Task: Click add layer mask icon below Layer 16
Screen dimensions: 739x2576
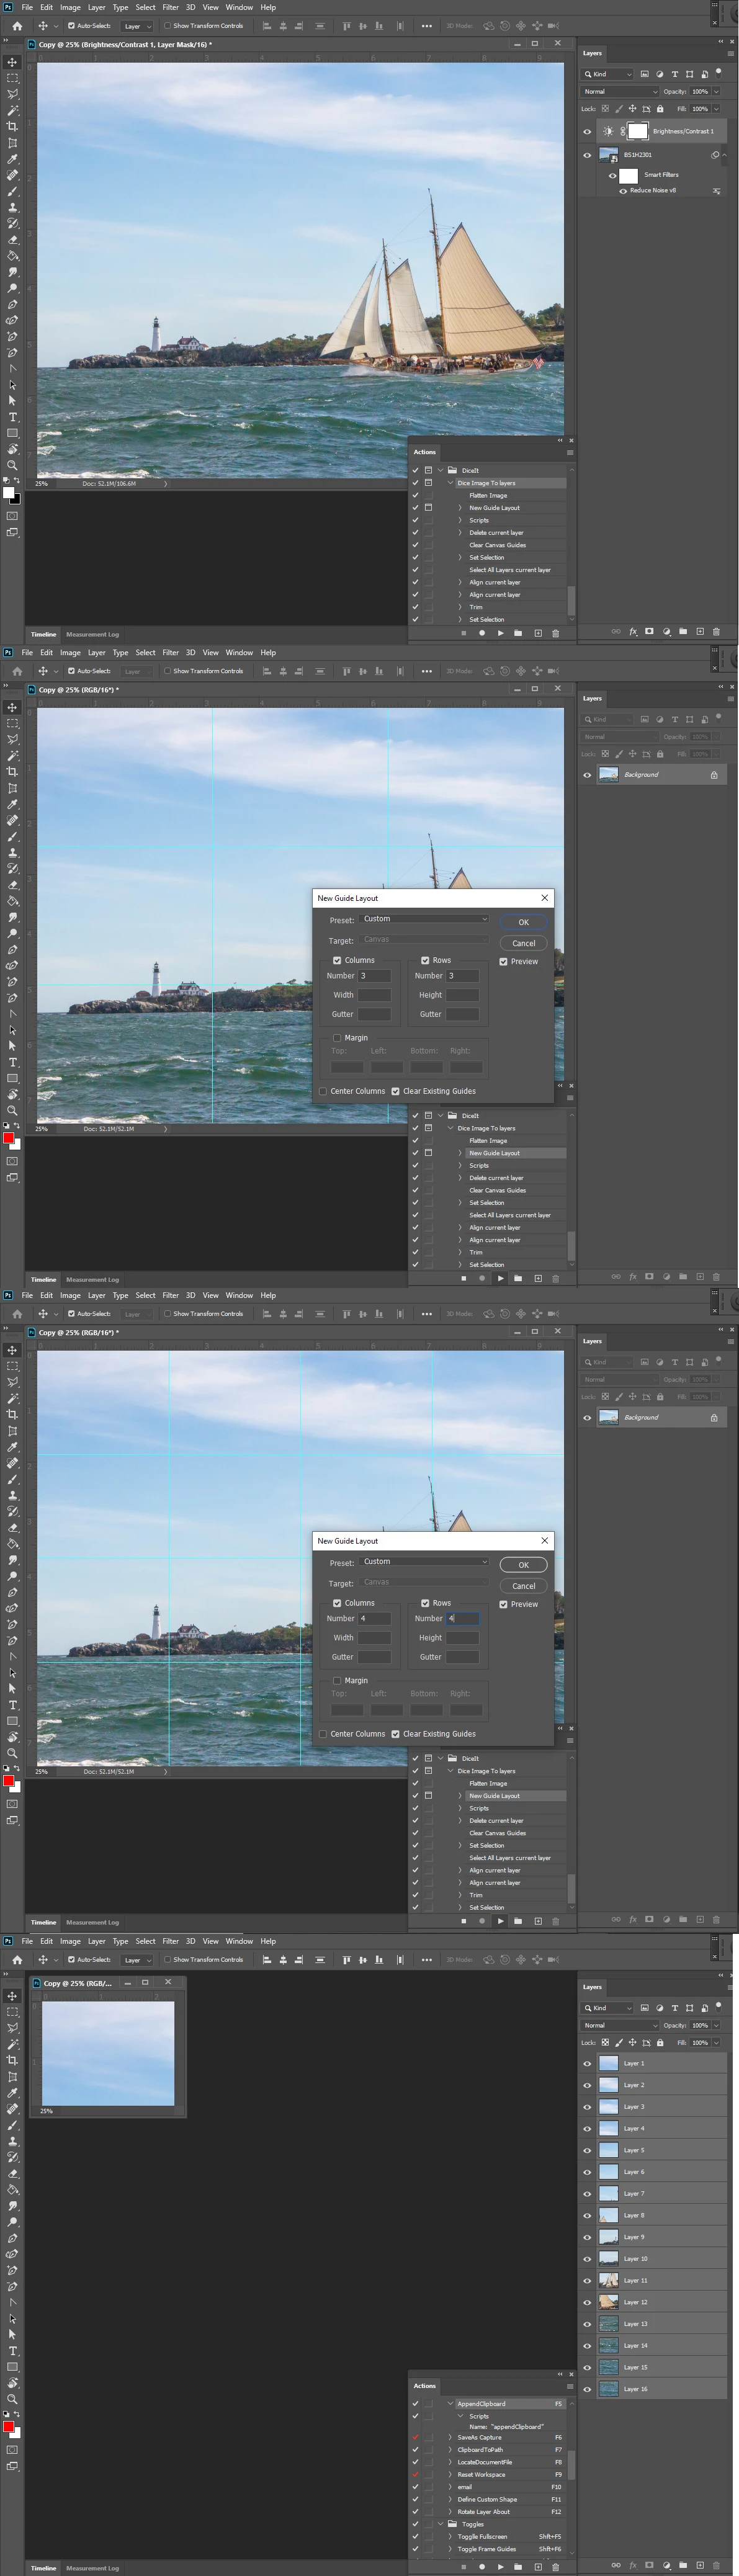Action: click(649, 2565)
